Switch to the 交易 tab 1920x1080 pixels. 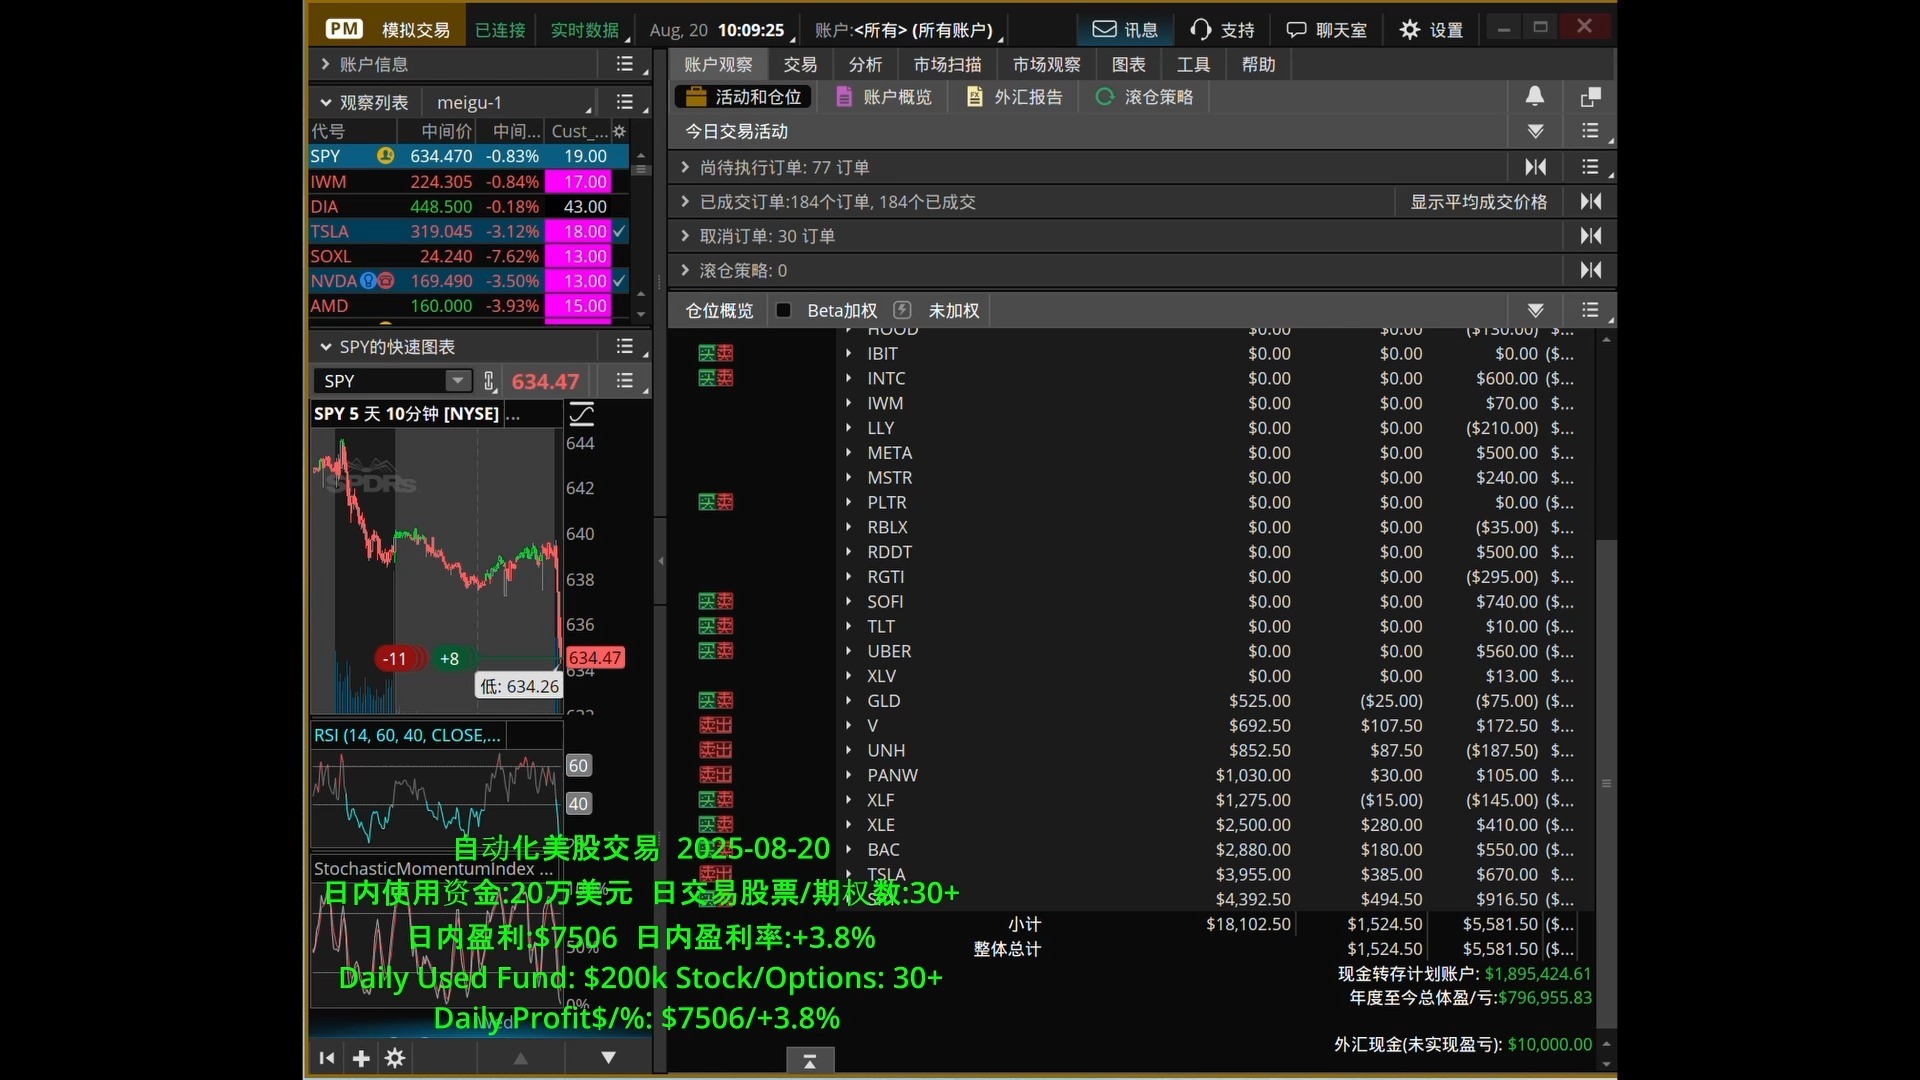click(800, 64)
